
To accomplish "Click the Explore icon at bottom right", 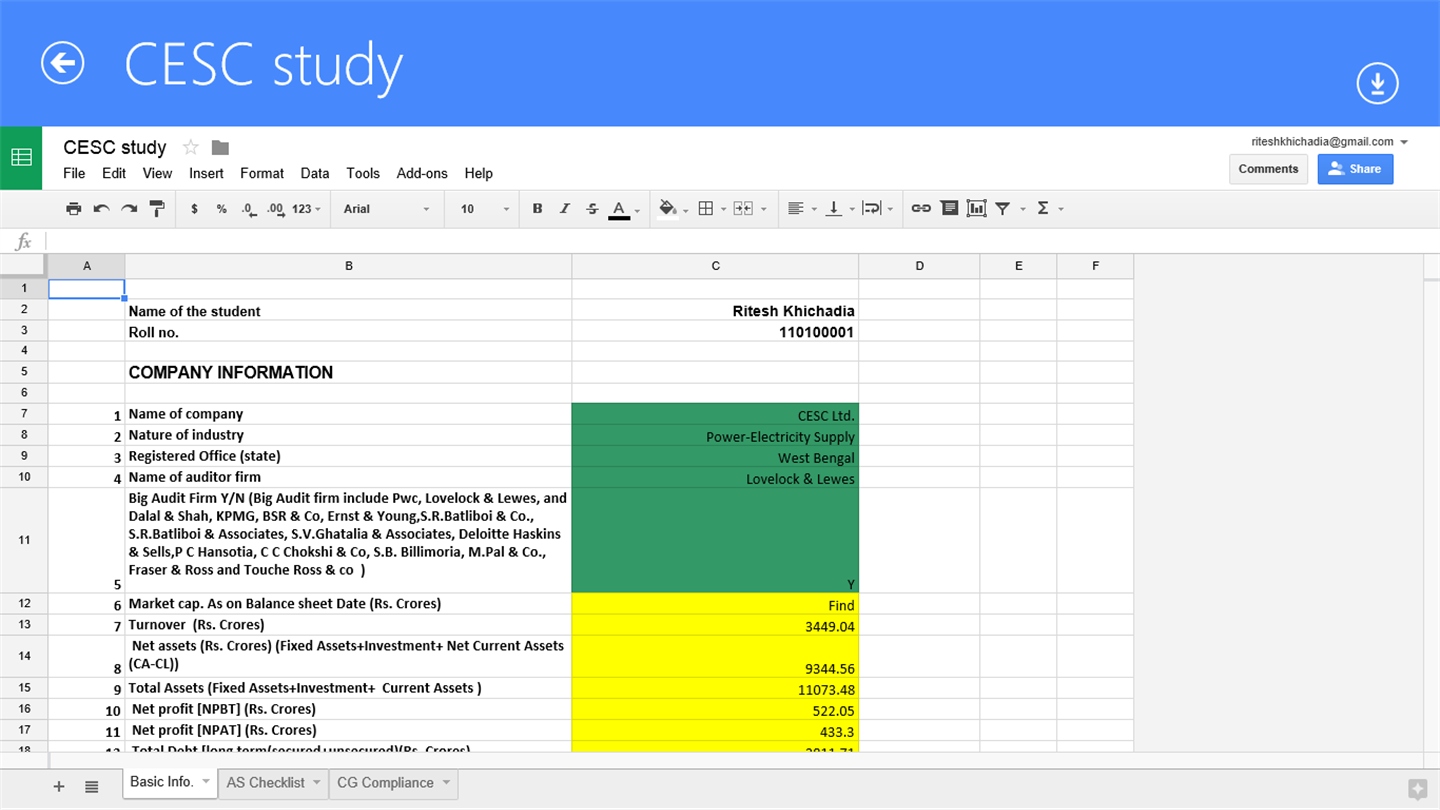I will pyautogui.click(x=1417, y=789).
